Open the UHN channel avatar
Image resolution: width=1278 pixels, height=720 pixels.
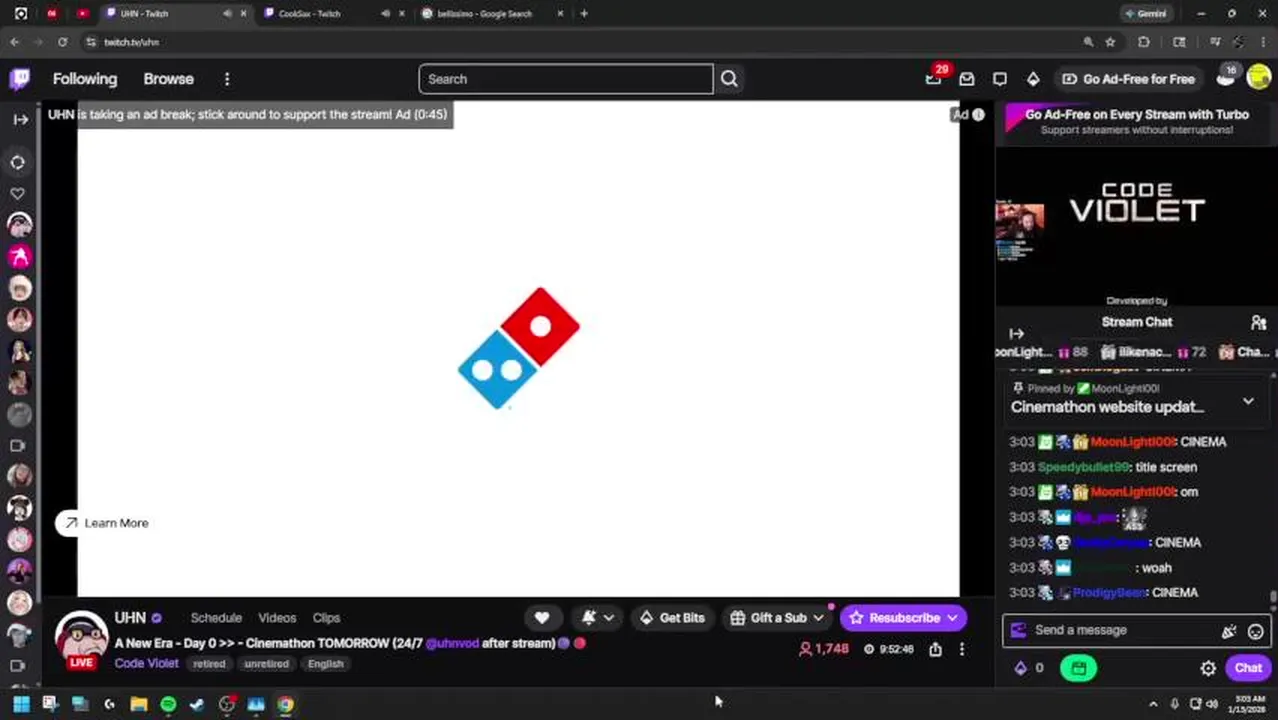[81, 639]
